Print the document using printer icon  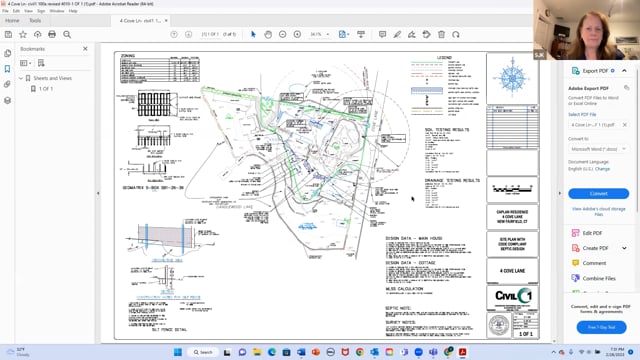pos(52,35)
